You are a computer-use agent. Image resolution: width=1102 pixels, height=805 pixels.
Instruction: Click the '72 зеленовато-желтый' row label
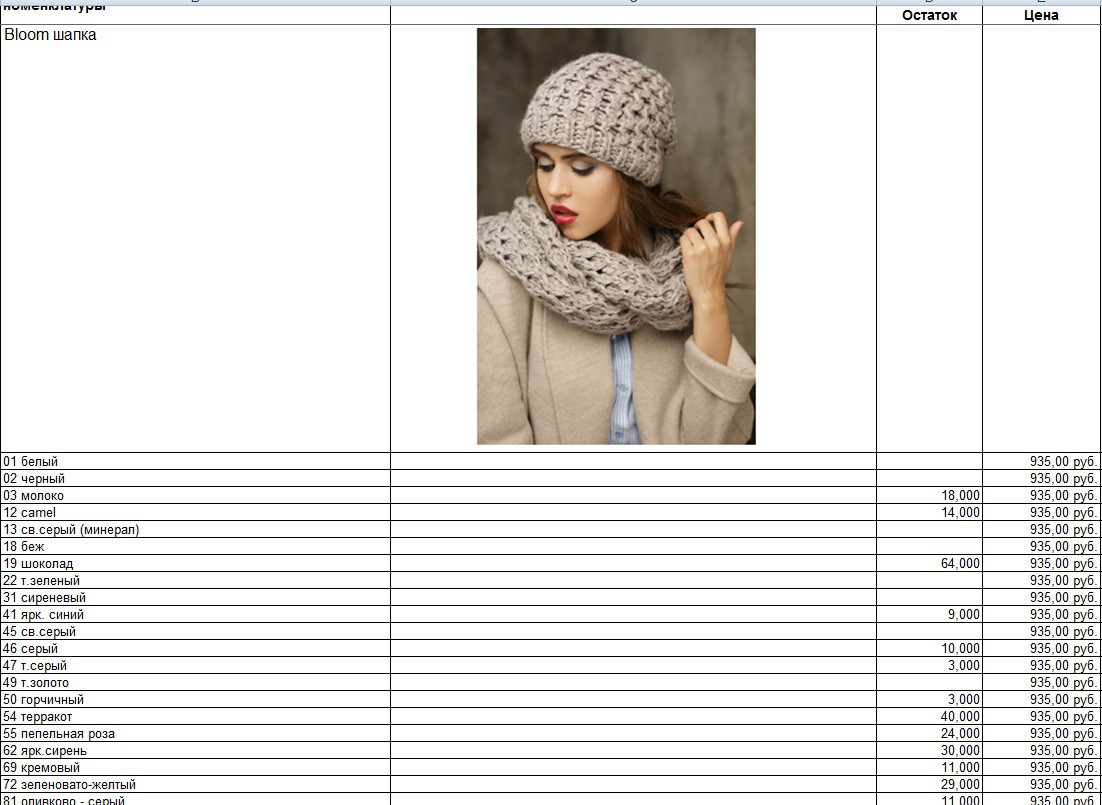pos(70,785)
